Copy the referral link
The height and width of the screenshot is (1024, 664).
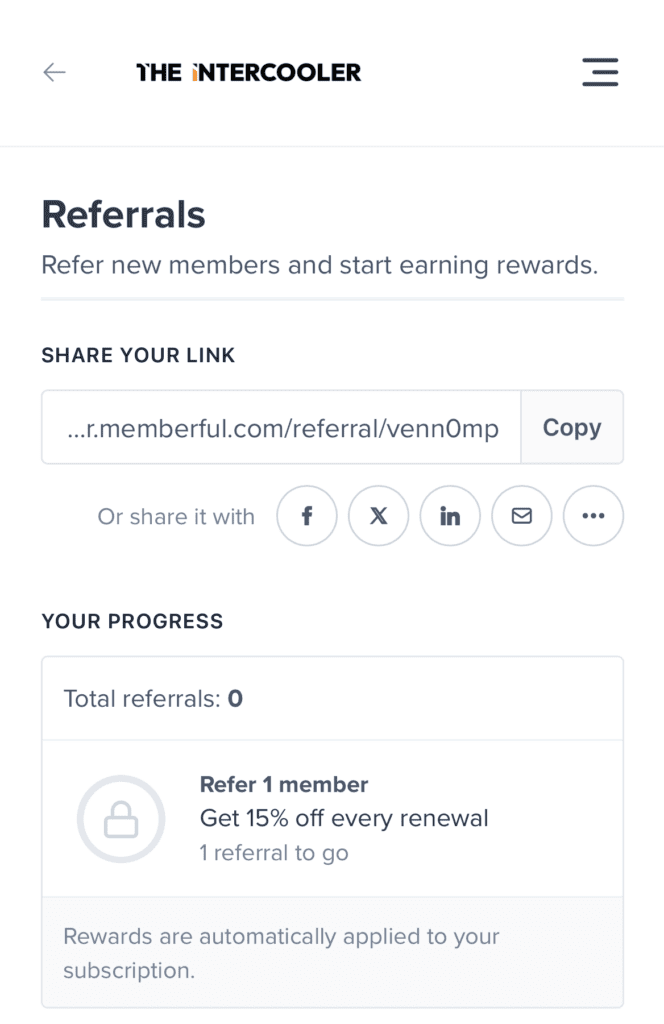pos(571,427)
